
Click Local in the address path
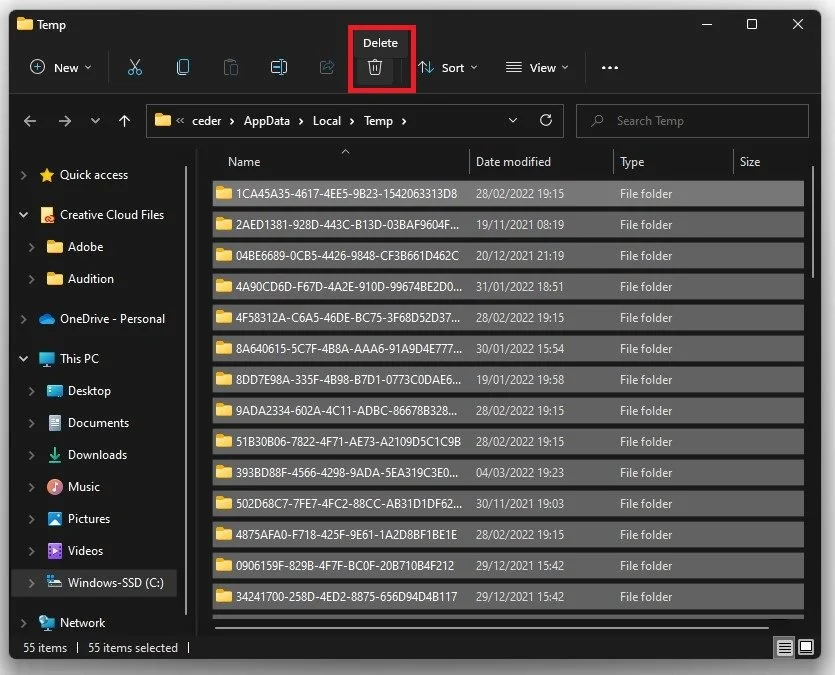tap(327, 121)
